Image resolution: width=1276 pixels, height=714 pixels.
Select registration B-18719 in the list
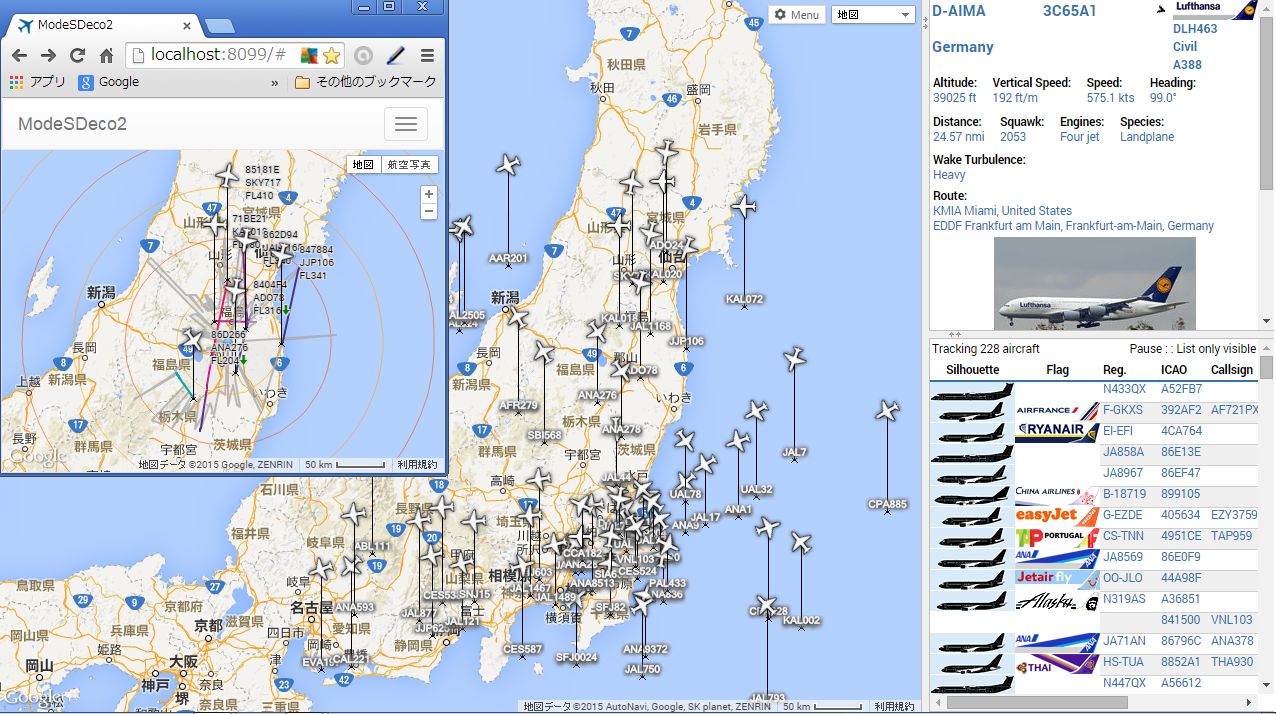(1124, 494)
